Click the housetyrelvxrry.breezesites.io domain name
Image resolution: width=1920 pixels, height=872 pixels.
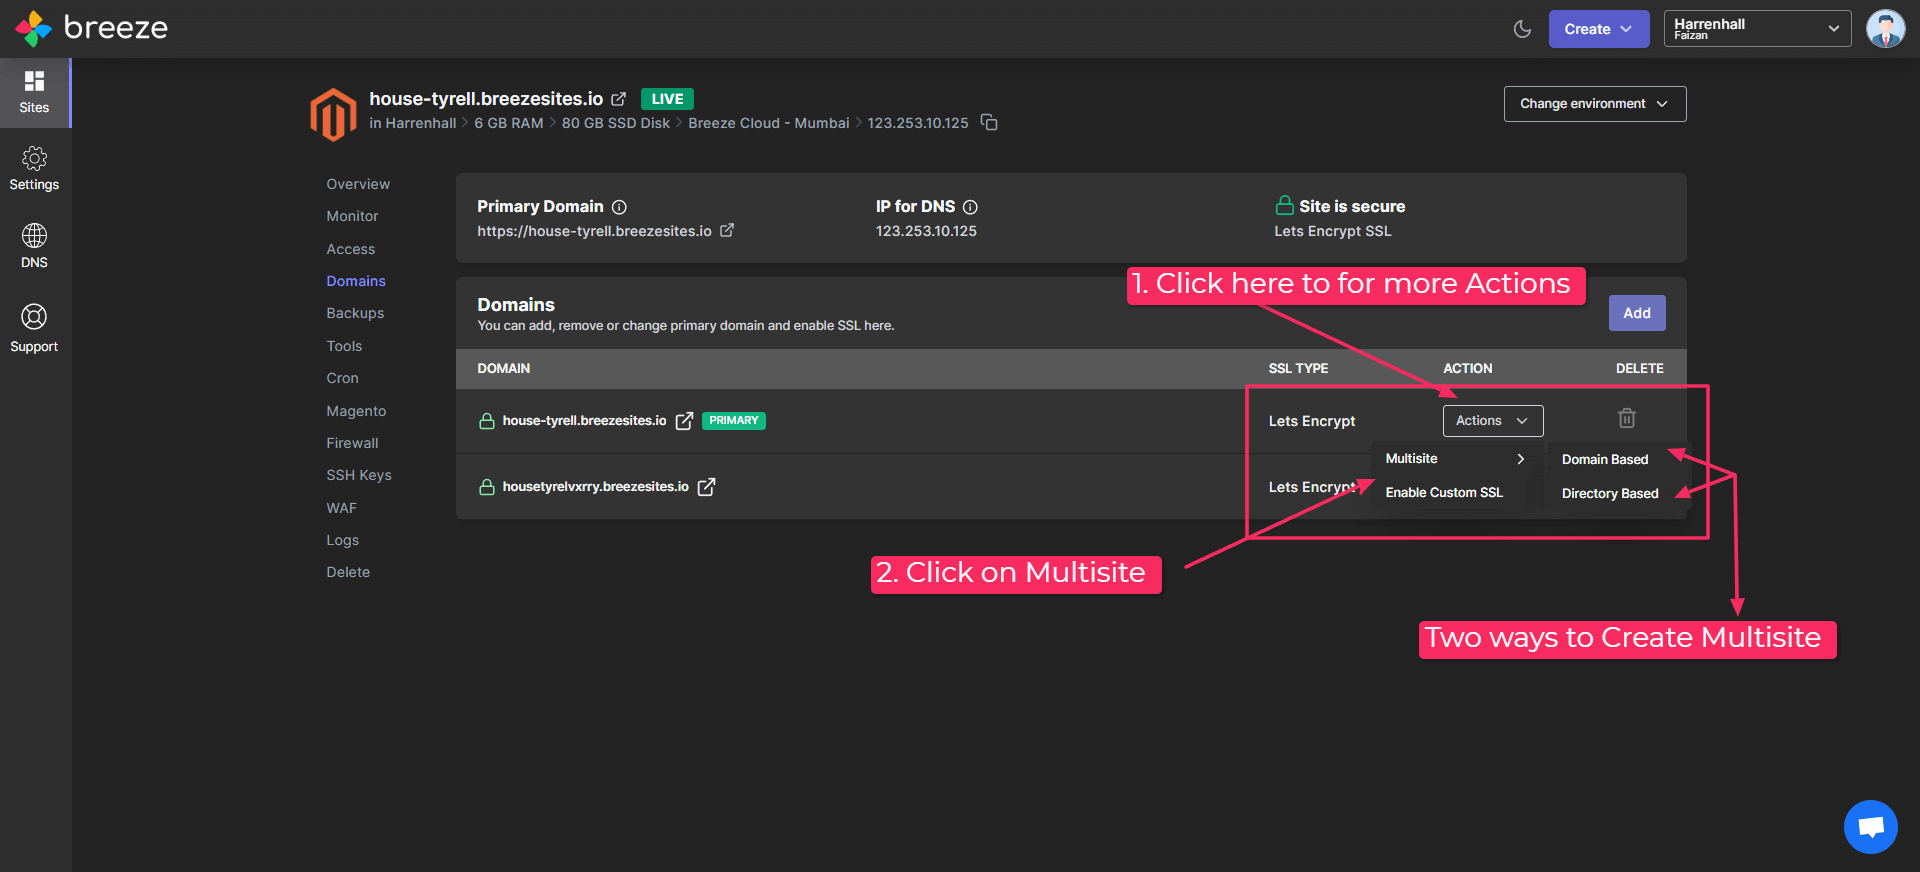[x=595, y=487]
